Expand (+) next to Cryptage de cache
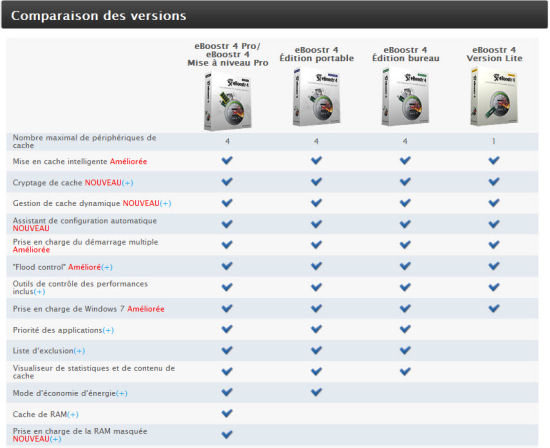 tap(128, 183)
